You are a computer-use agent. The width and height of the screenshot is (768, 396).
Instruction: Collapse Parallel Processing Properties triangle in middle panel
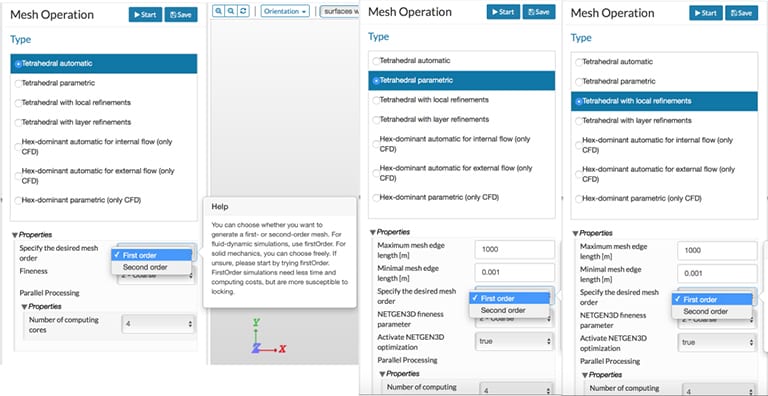pos(383,373)
